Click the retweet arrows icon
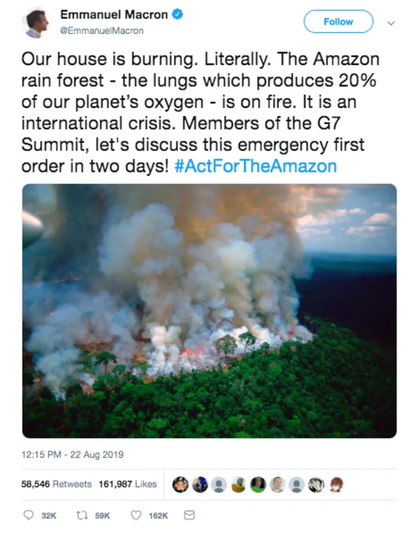This screenshot has width=419, height=540. [x=82, y=515]
